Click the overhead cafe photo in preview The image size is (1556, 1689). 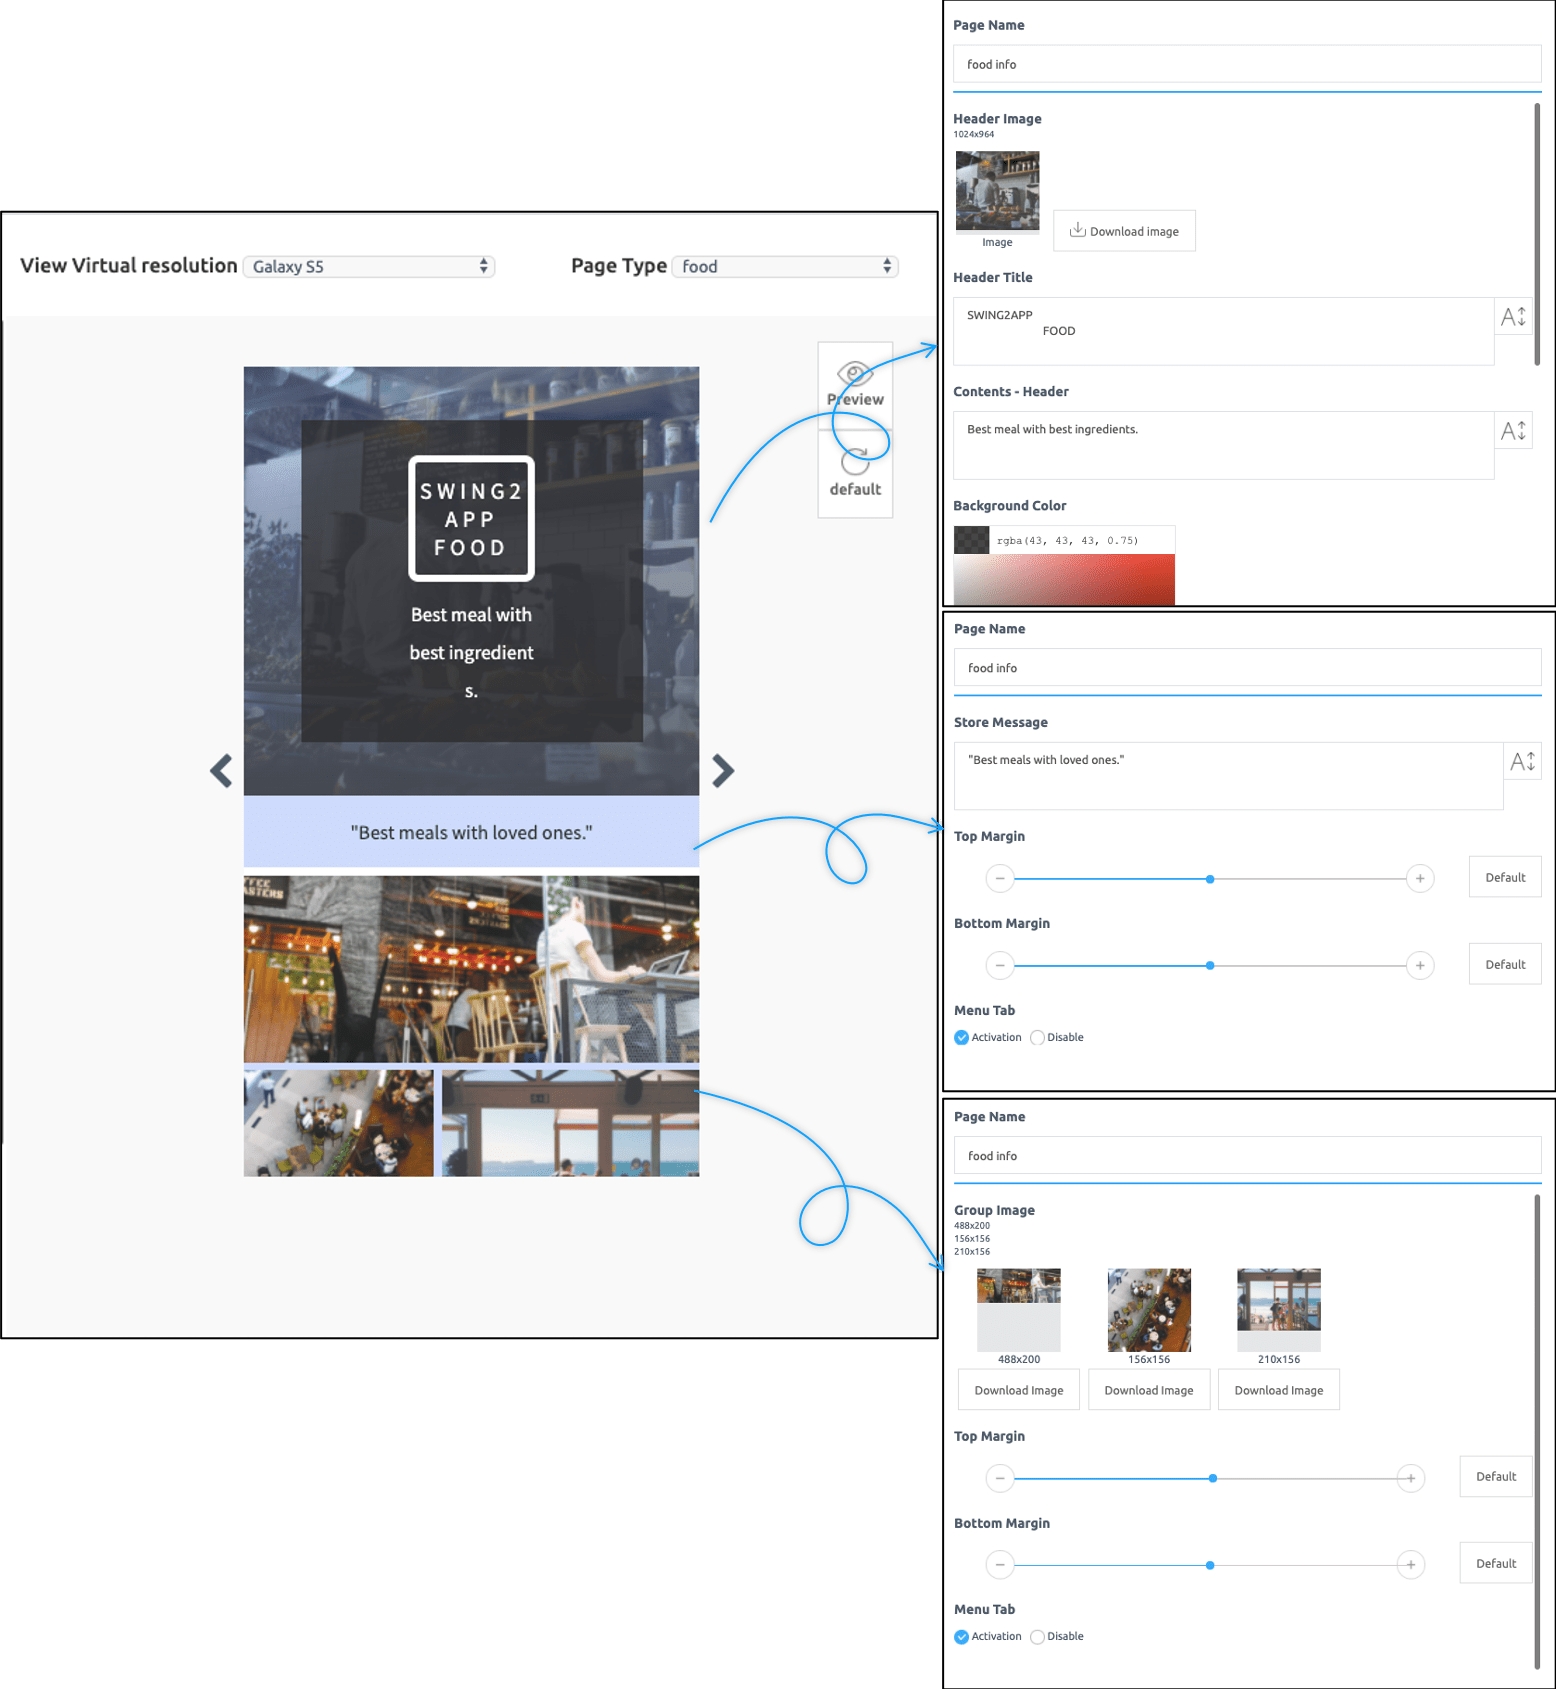point(339,1123)
